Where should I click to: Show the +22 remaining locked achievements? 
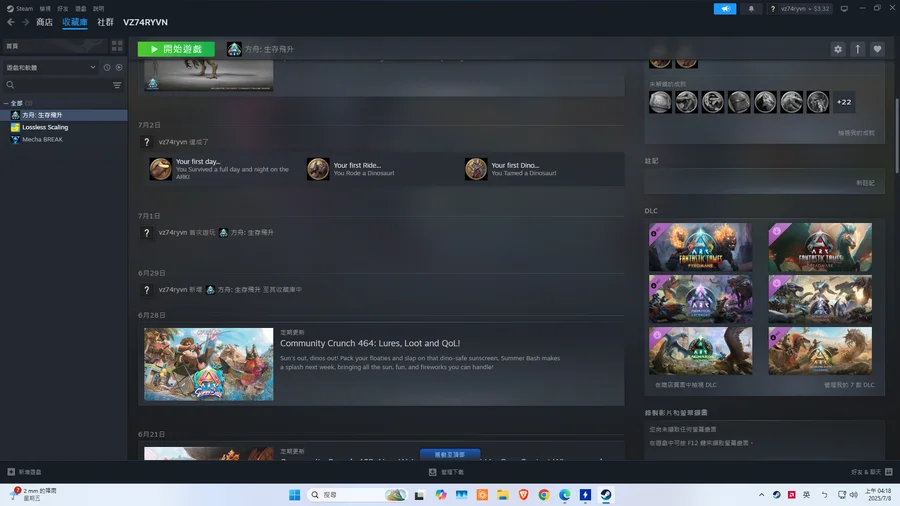click(844, 102)
